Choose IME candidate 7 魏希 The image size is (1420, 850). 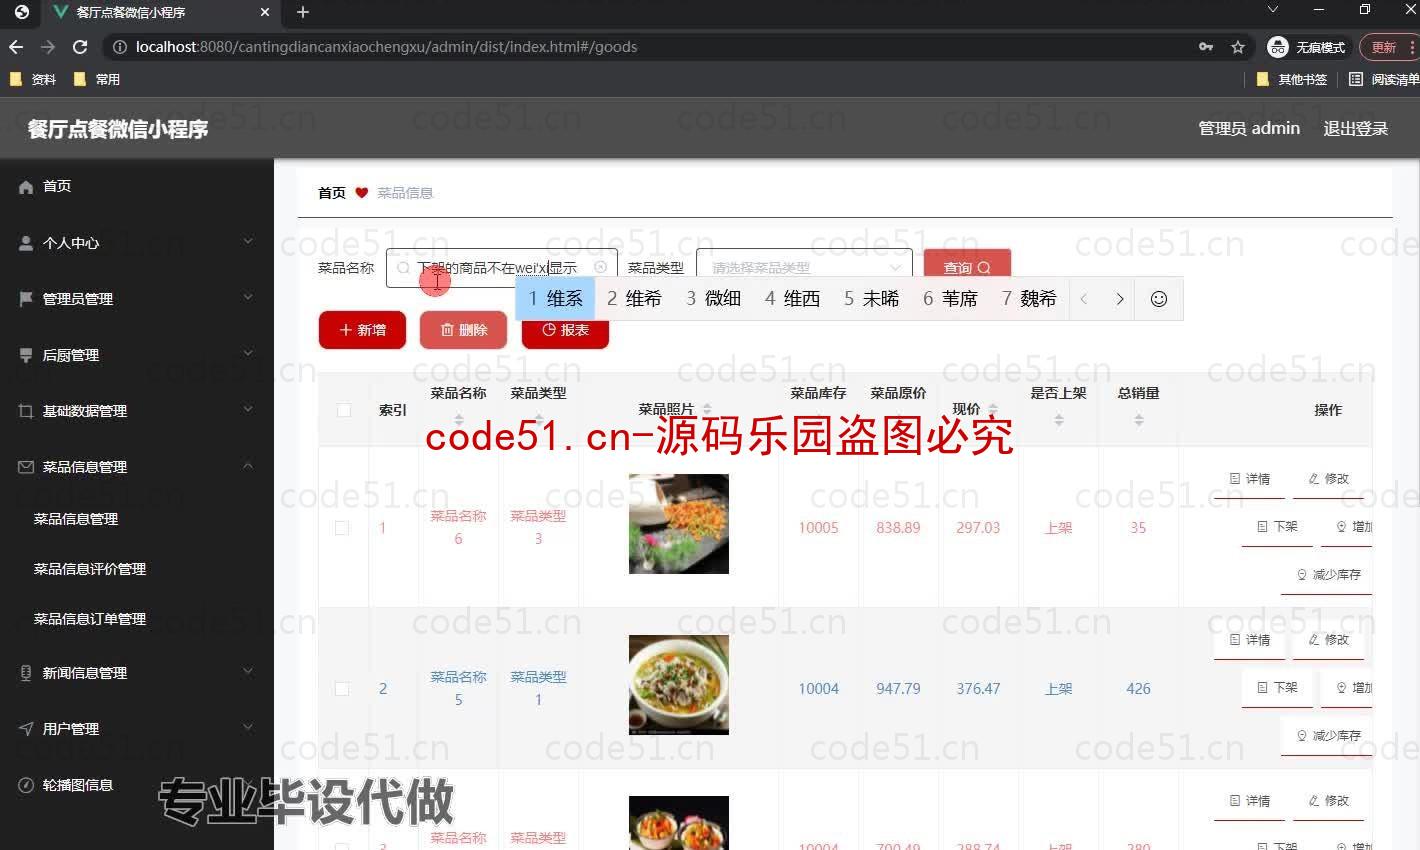point(1029,298)
